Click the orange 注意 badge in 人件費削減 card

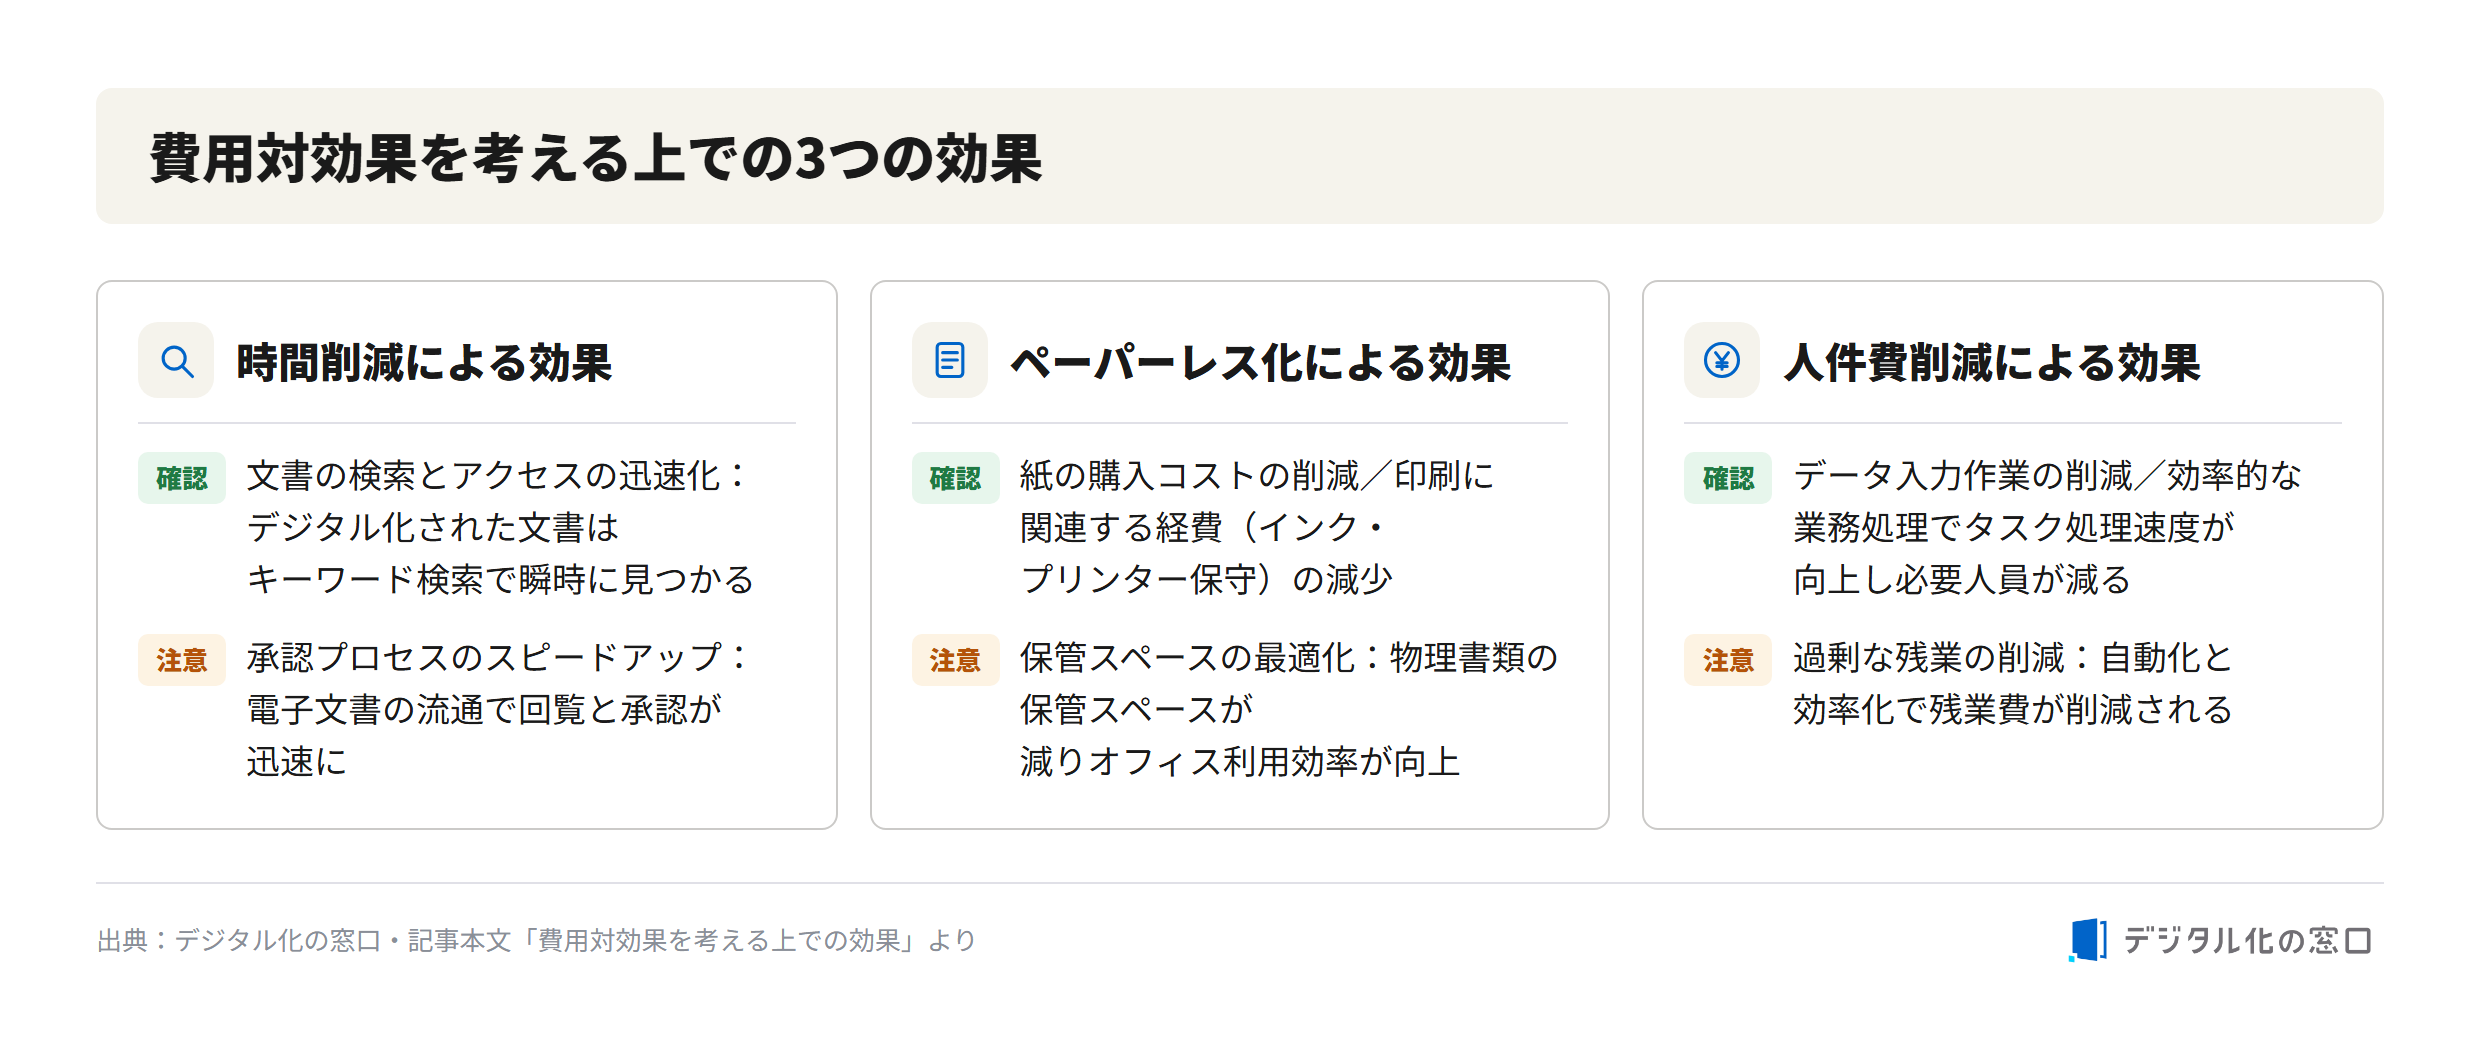click(1728, 660)
